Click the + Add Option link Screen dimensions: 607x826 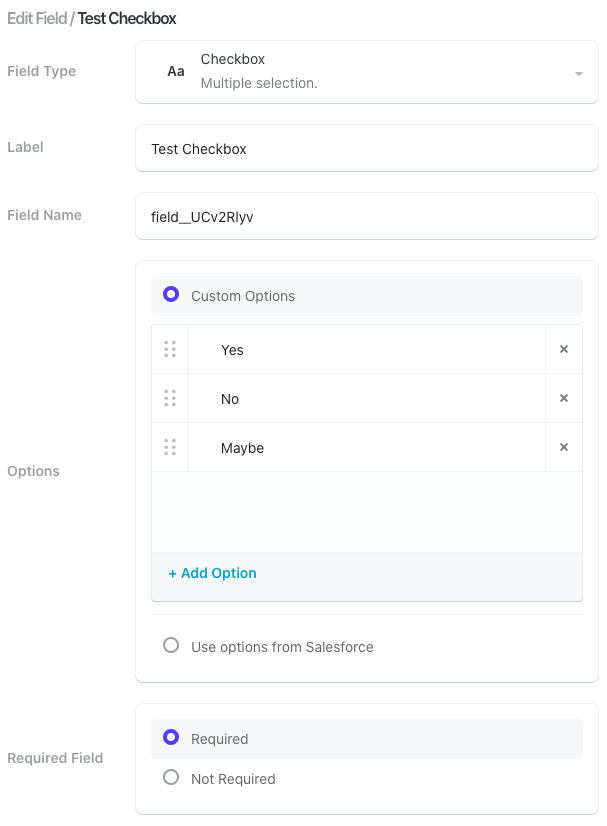point(213,573)
